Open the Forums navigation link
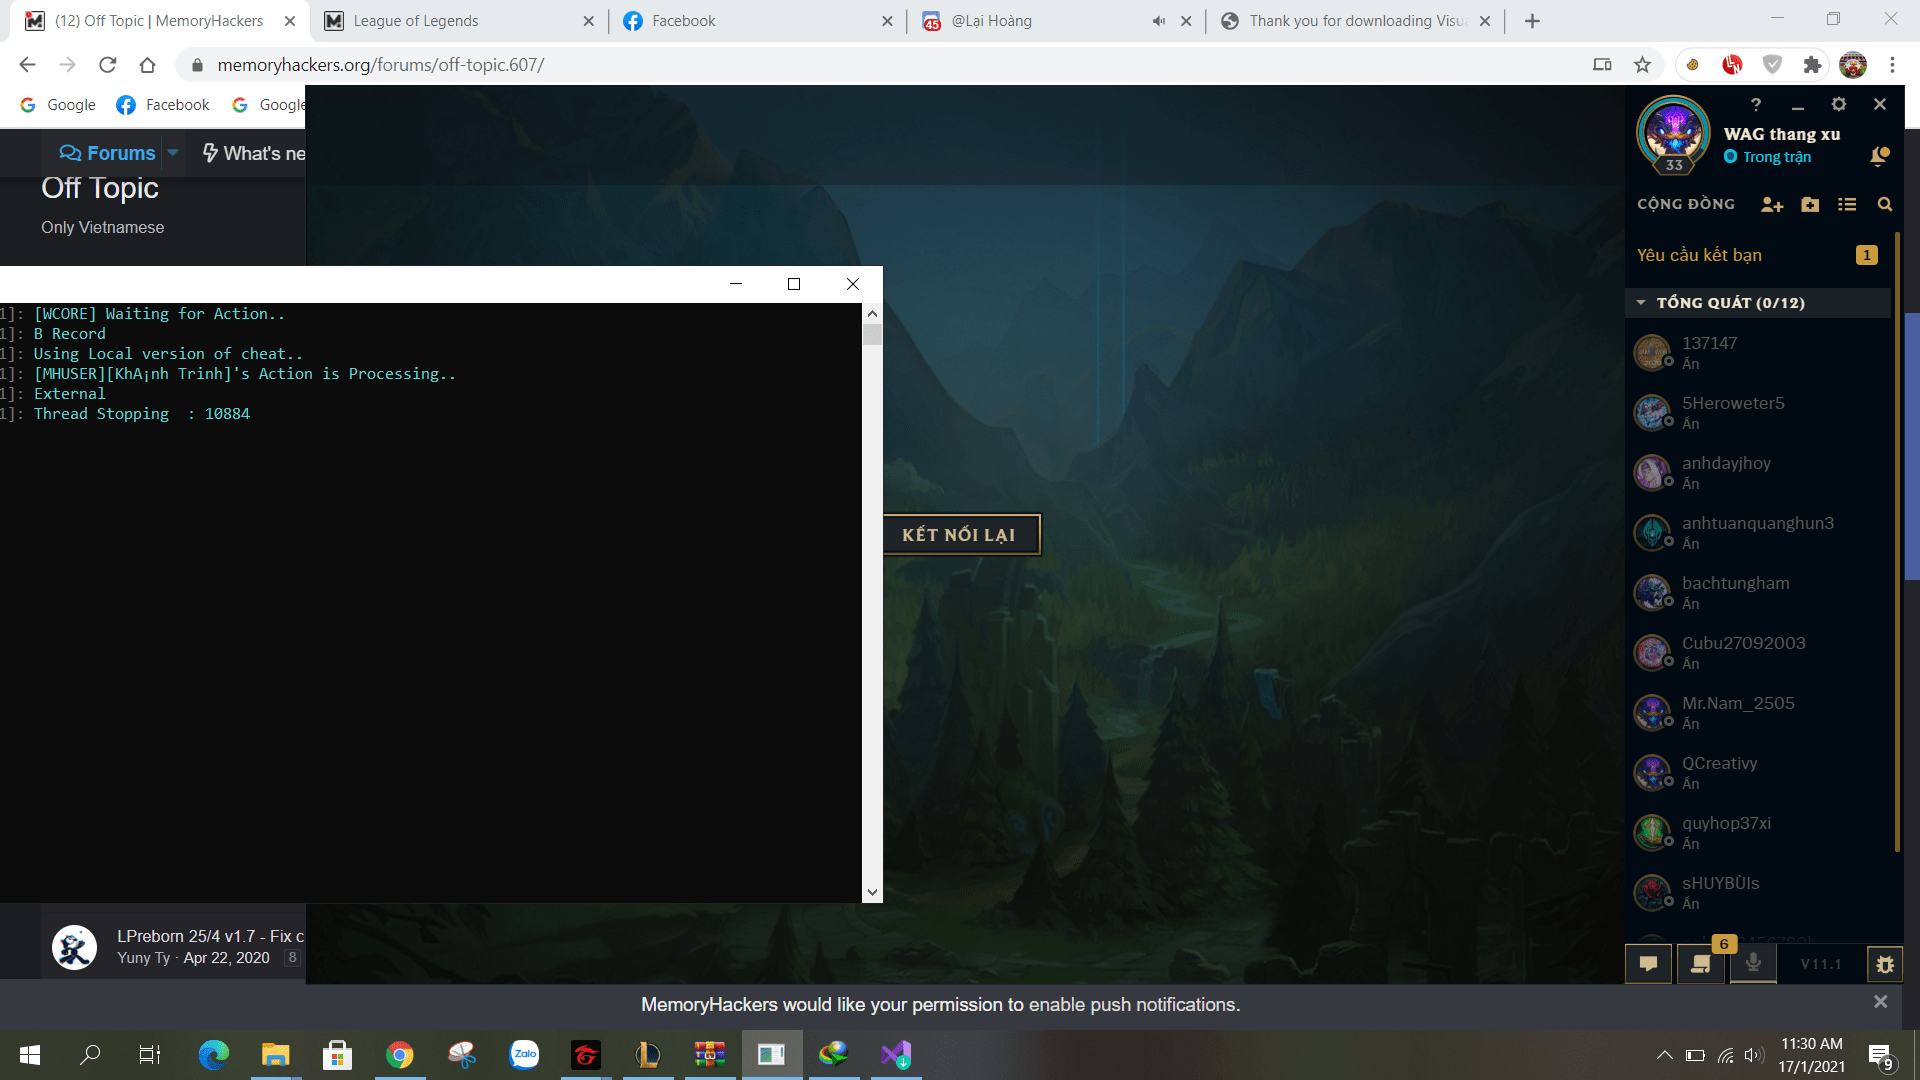Image resolution: width=1920 pixels, height=1080 pixels. tap(108, 153)
